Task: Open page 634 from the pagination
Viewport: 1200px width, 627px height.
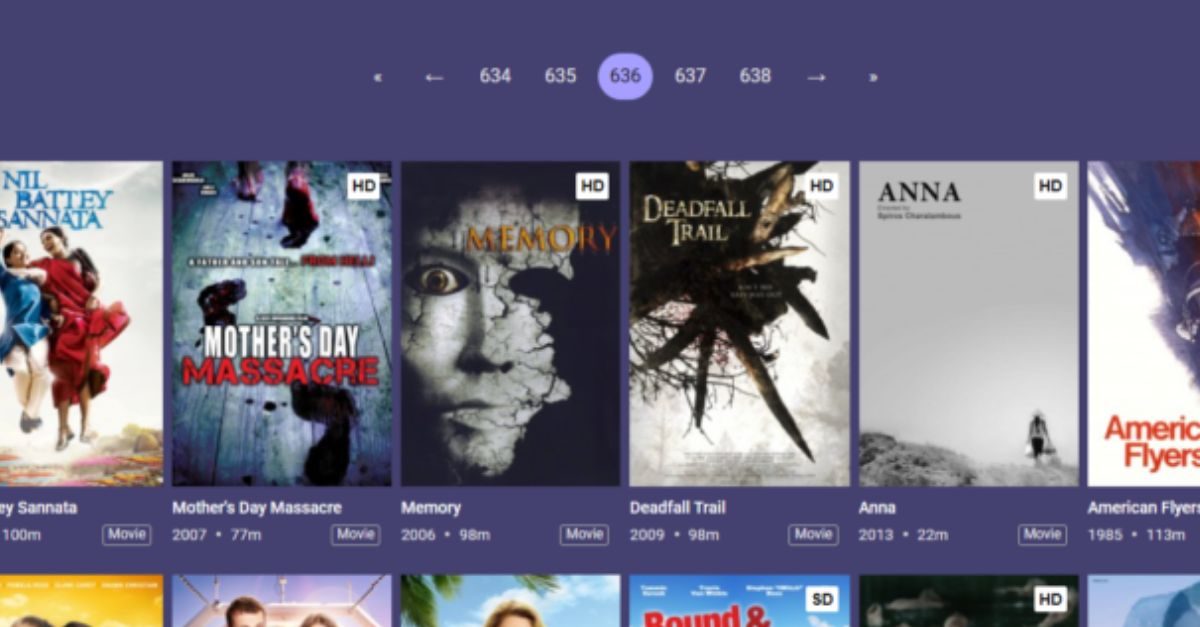Action: (x=496, y=76)
